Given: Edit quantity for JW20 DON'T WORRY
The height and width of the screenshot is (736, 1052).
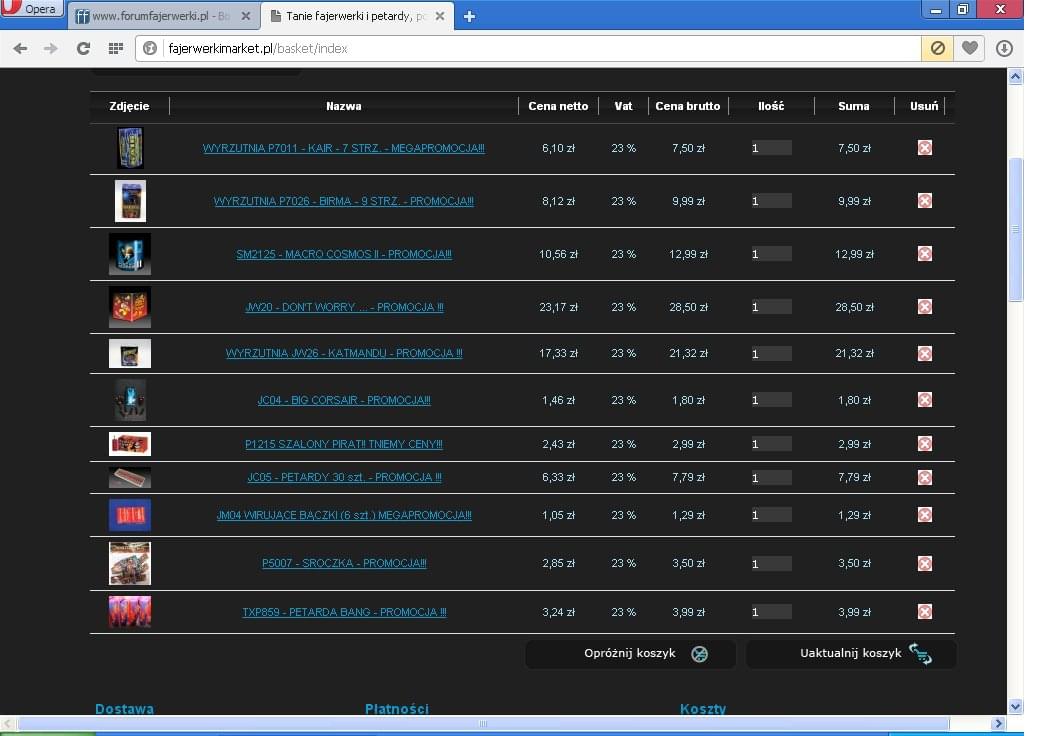Looking at the screenshot, I should coord(771,307).
